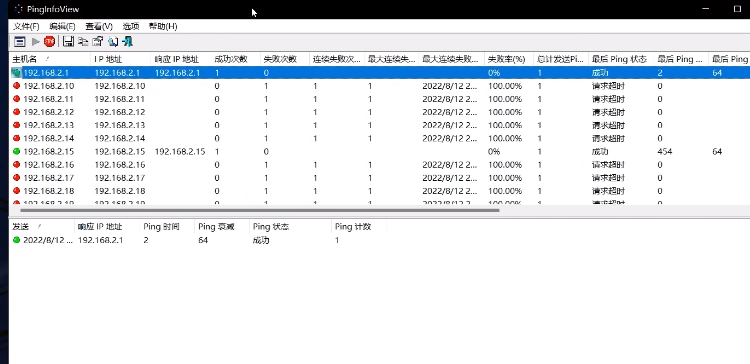Open the Properties toolbar icon
The image size is (750, 364).
point(98,42)
